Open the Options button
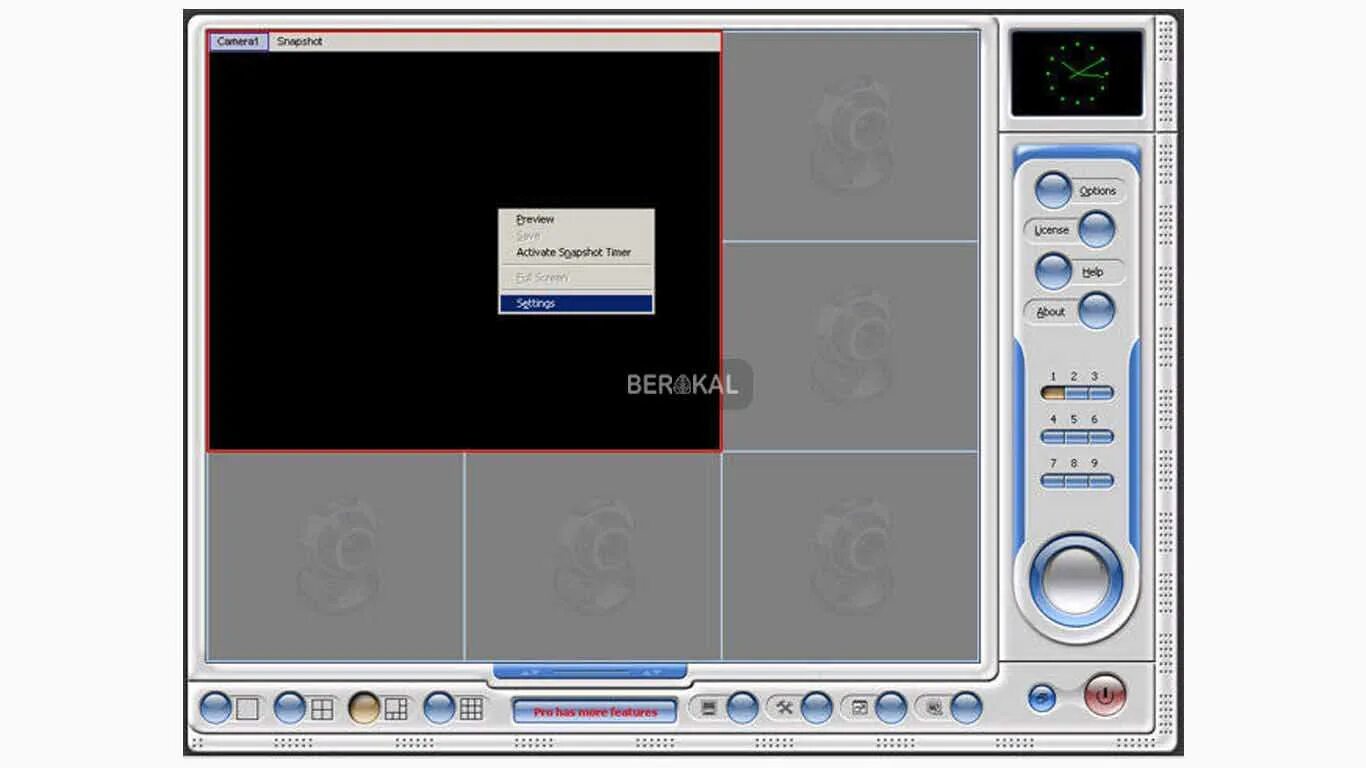 click(1053, 190)
